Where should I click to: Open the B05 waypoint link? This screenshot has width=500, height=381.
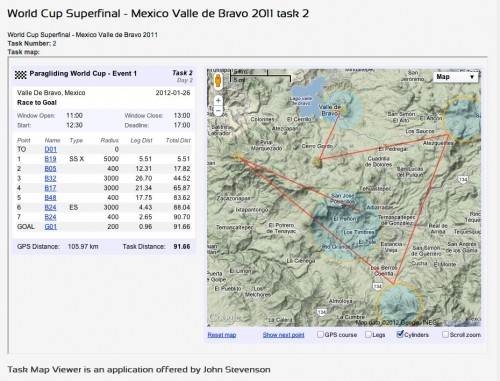coord(50,169)
